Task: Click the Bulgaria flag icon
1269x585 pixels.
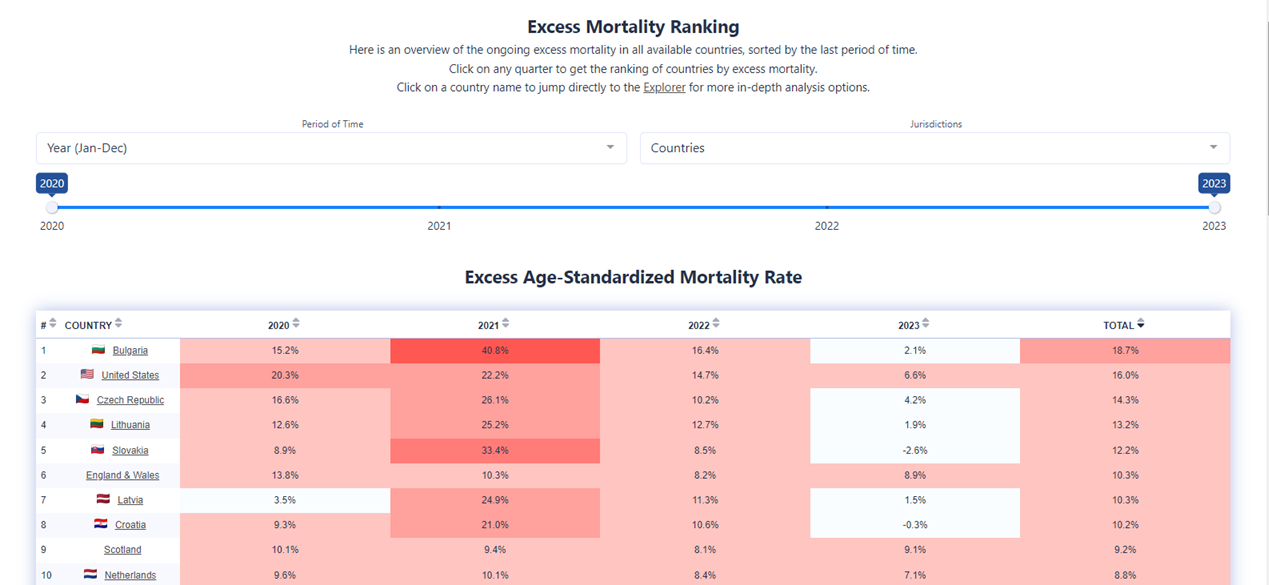Action: (x=98, y=350)
